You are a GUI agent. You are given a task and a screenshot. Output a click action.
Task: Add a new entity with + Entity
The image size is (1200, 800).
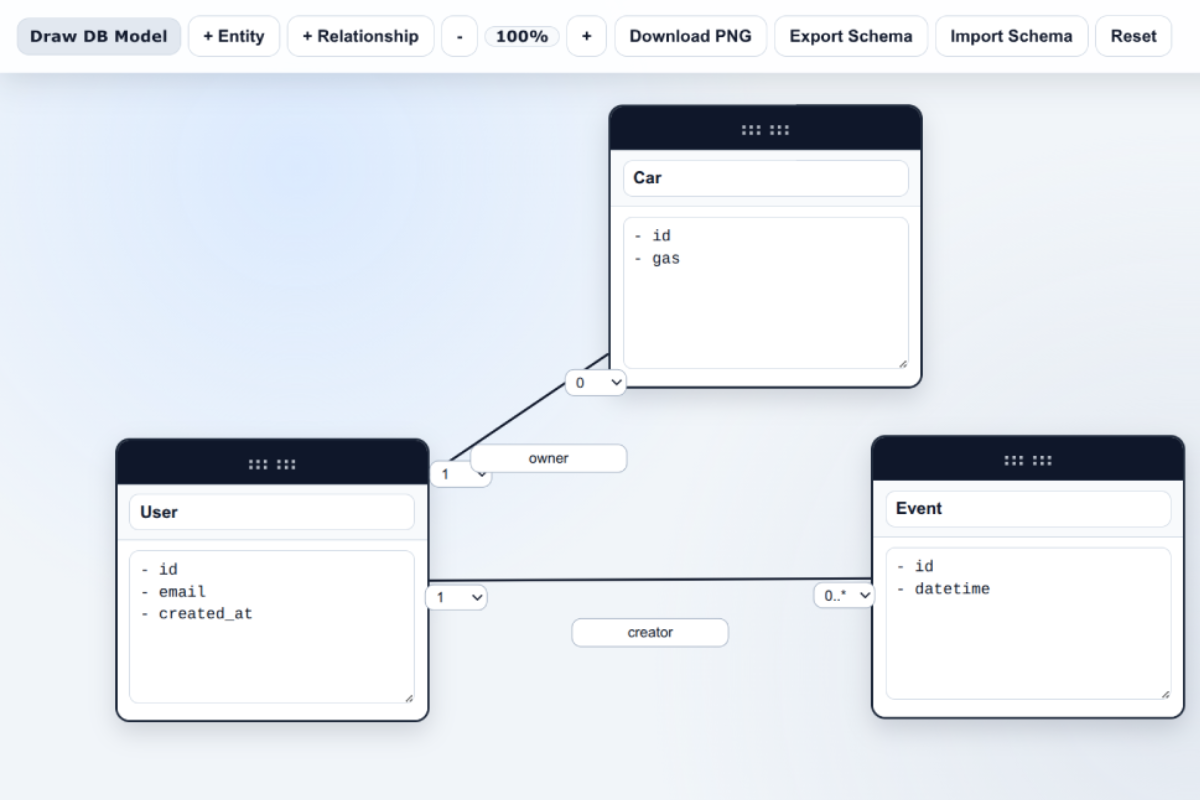pos(234,36)
